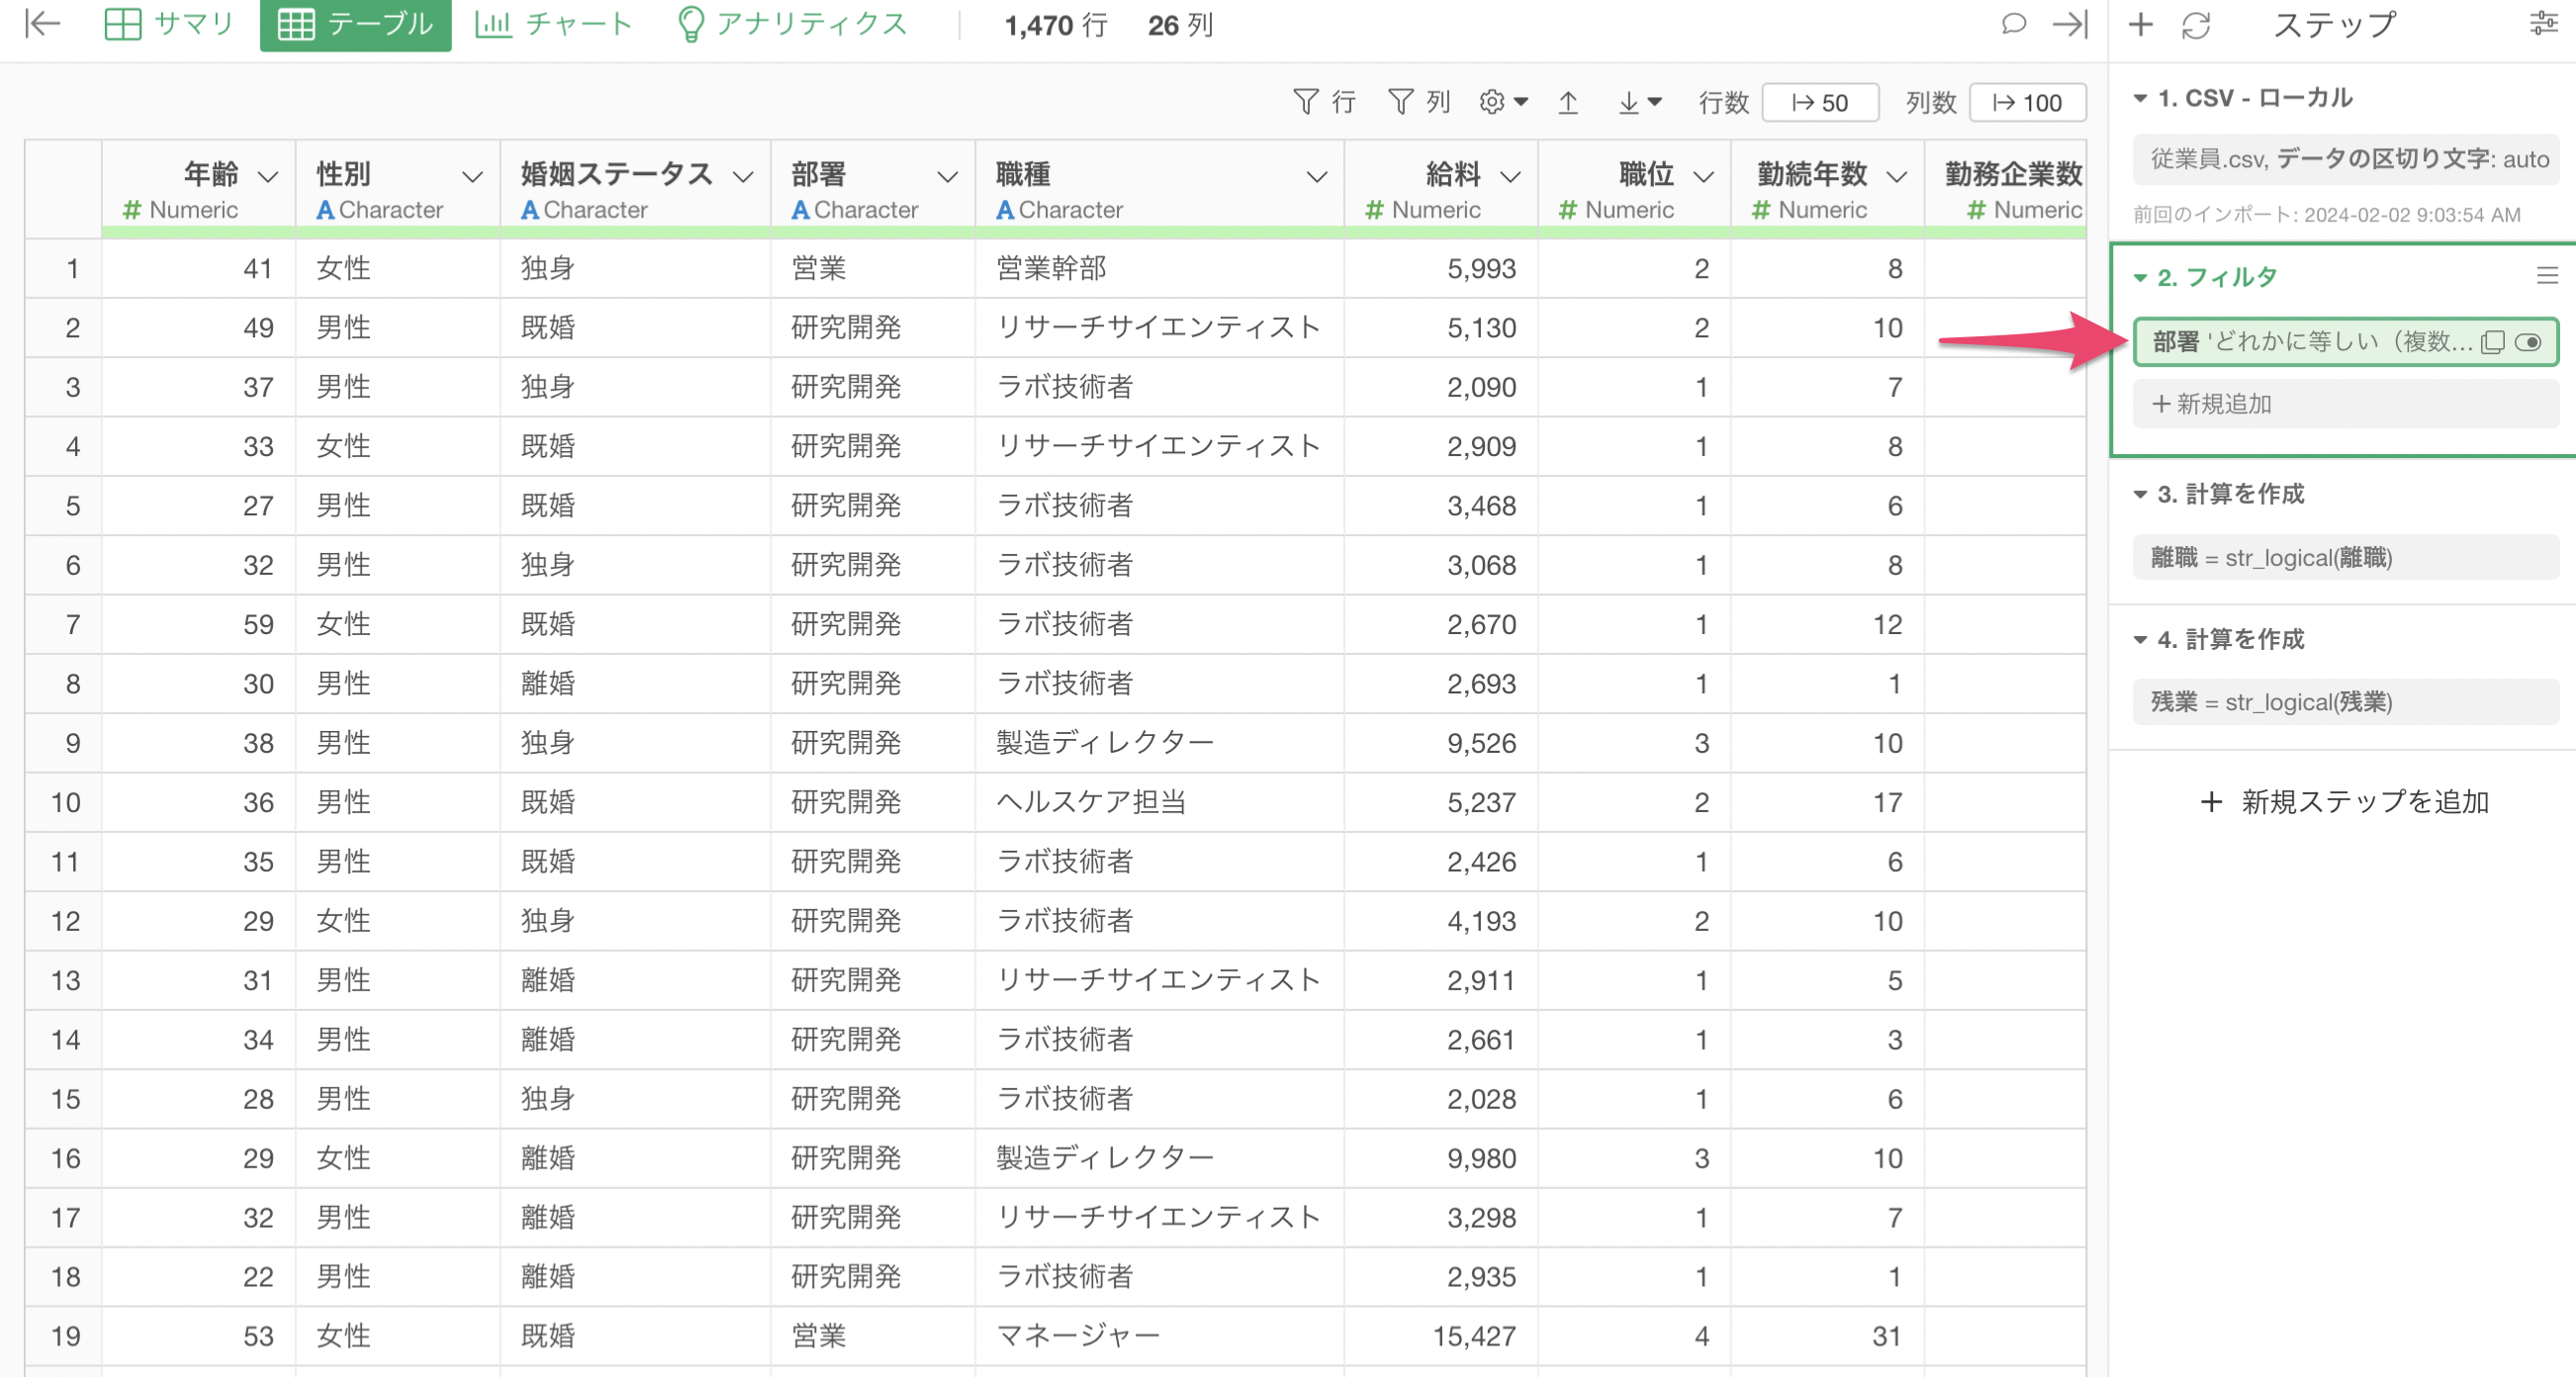Viewport: 2576px width, 1377px height.
Task: Select the 5,130 salary cell
Action: [x=1441, y=327]
